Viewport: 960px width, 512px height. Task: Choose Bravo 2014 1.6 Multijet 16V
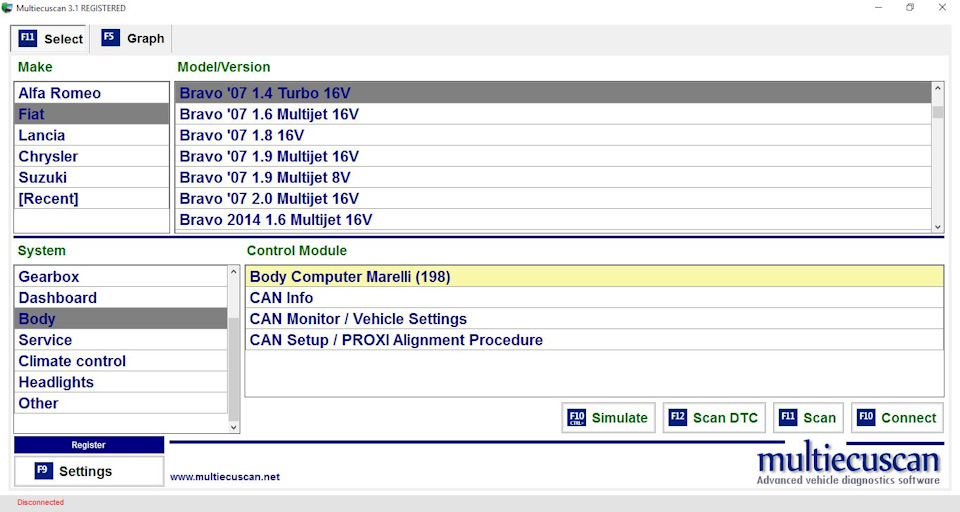click(x=553, y=220)
